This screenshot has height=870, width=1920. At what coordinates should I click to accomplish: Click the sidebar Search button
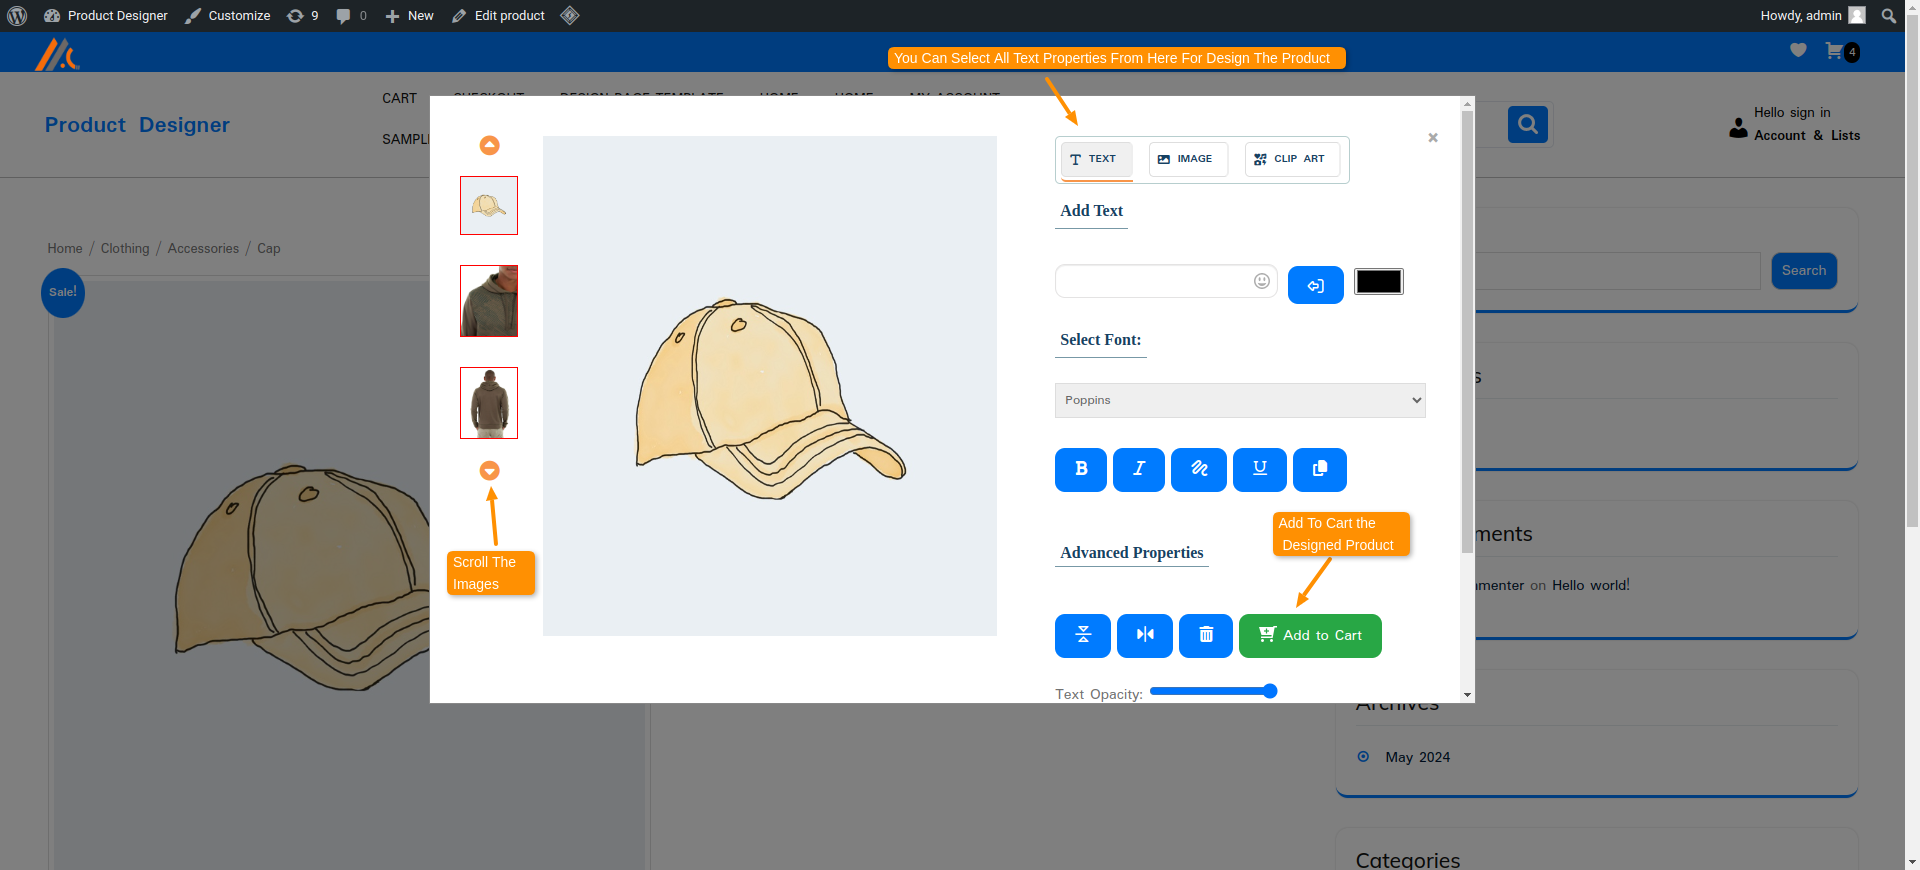1804,271
